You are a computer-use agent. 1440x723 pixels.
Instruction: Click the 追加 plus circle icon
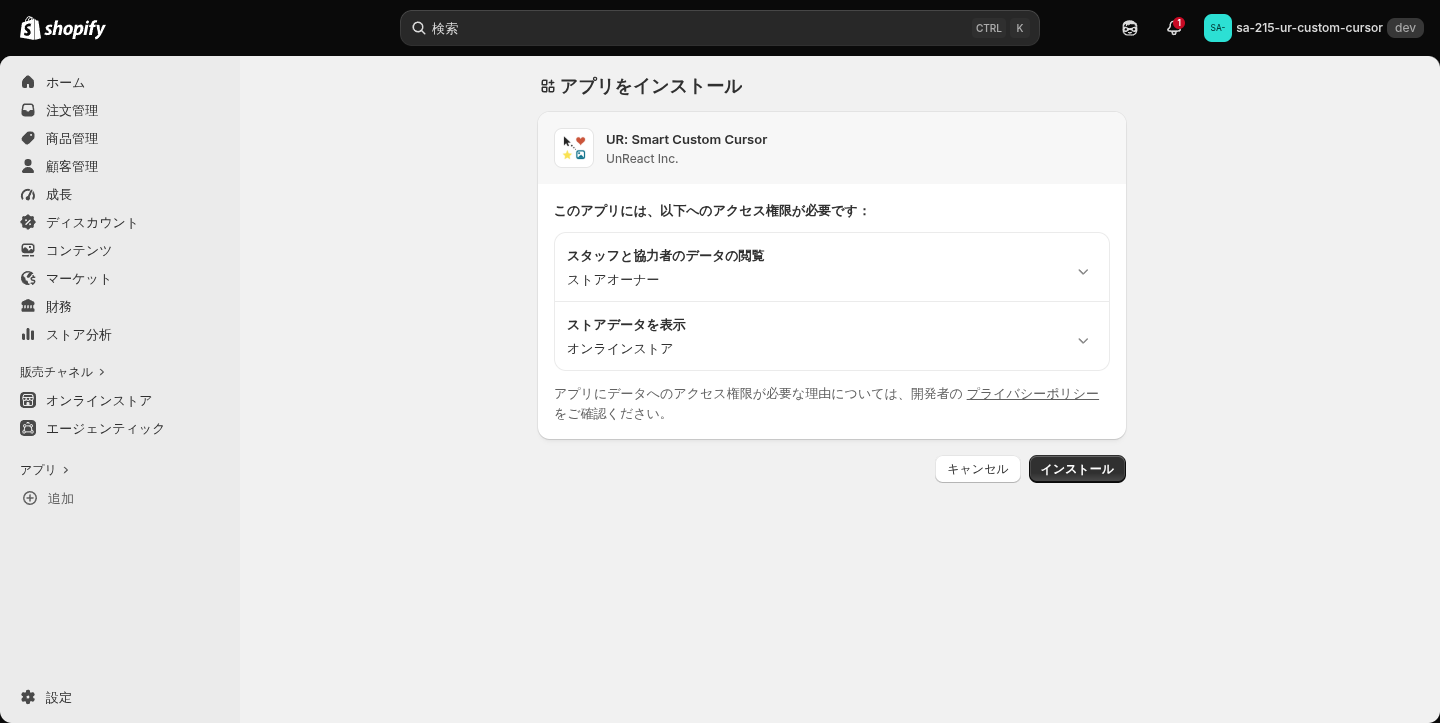30,498
